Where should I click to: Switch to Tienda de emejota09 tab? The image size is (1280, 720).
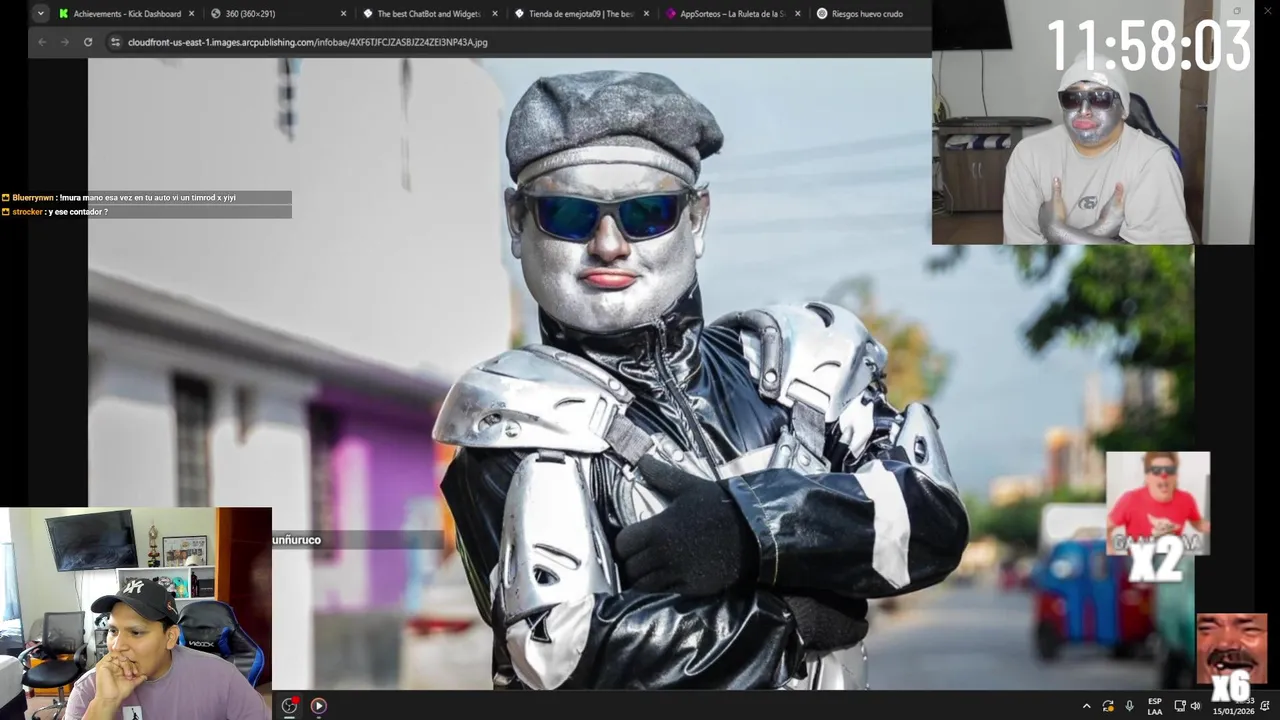coord(581,14)
